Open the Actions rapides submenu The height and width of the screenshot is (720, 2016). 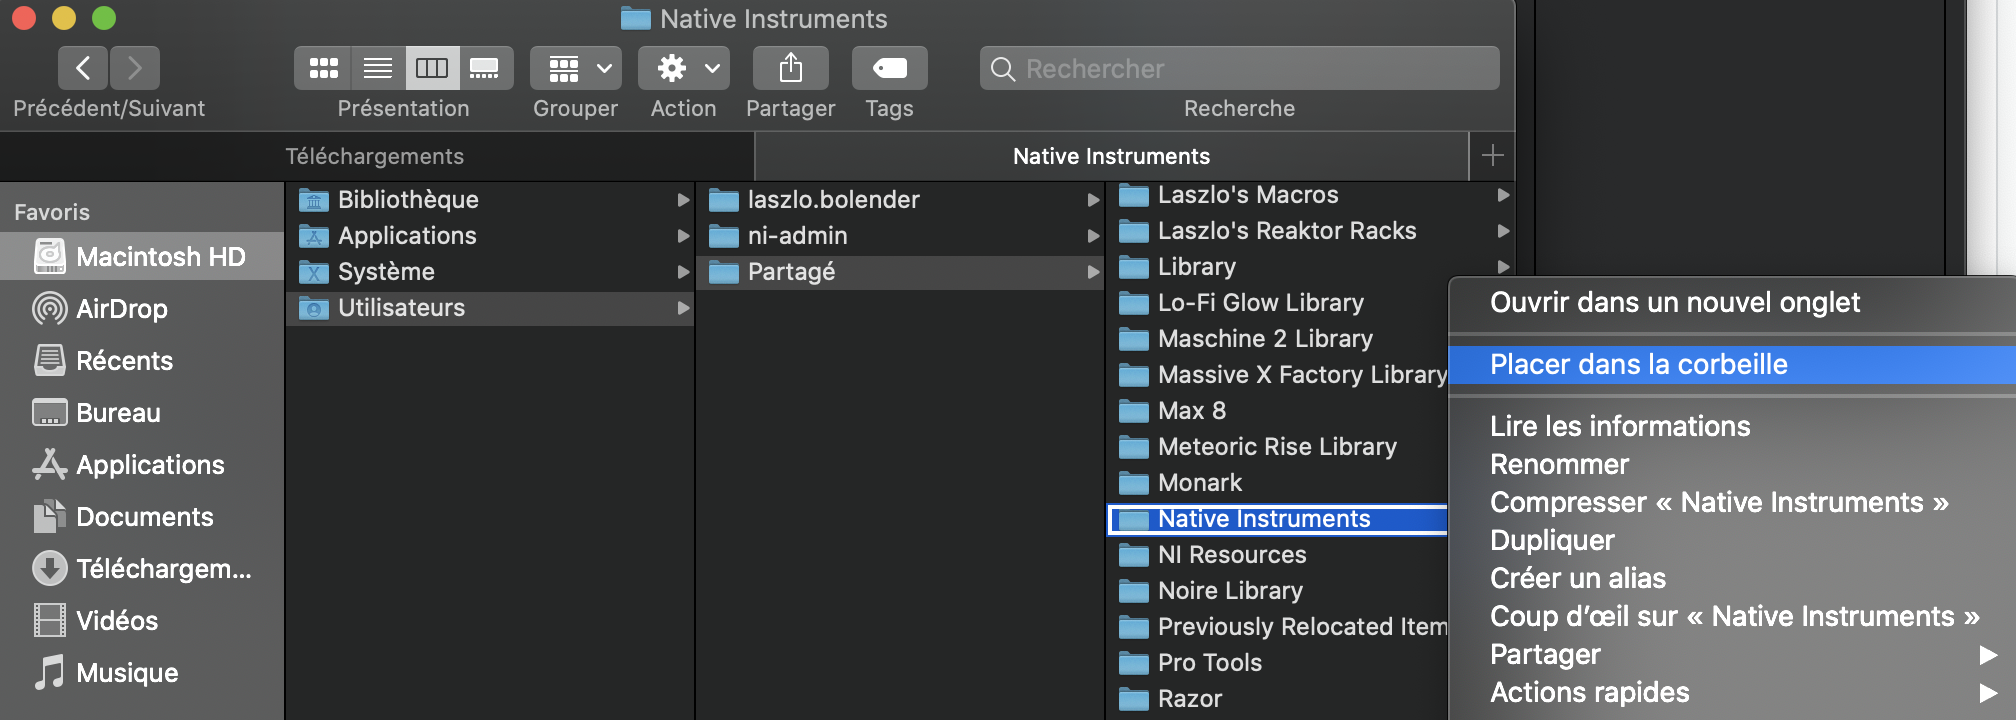1732,693
